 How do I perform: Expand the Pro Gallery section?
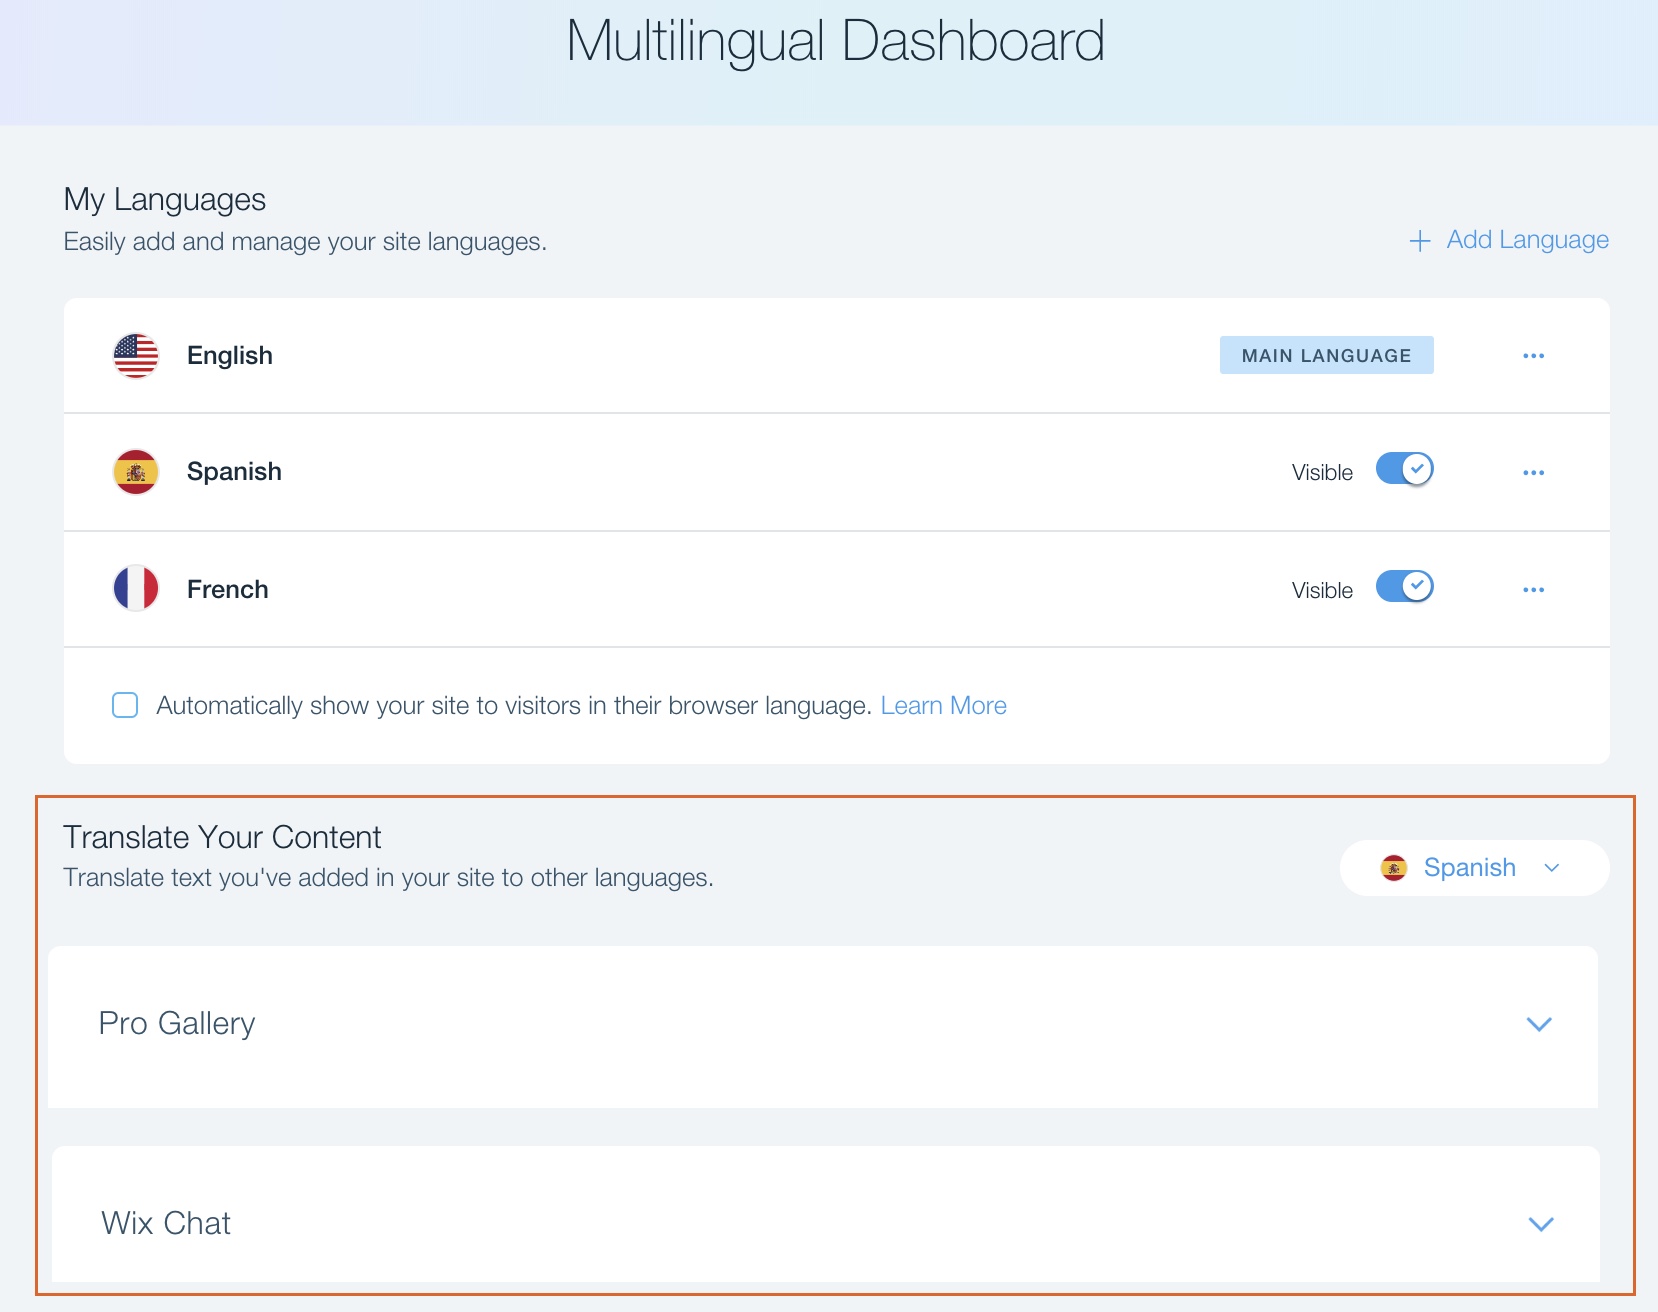1539,1024
